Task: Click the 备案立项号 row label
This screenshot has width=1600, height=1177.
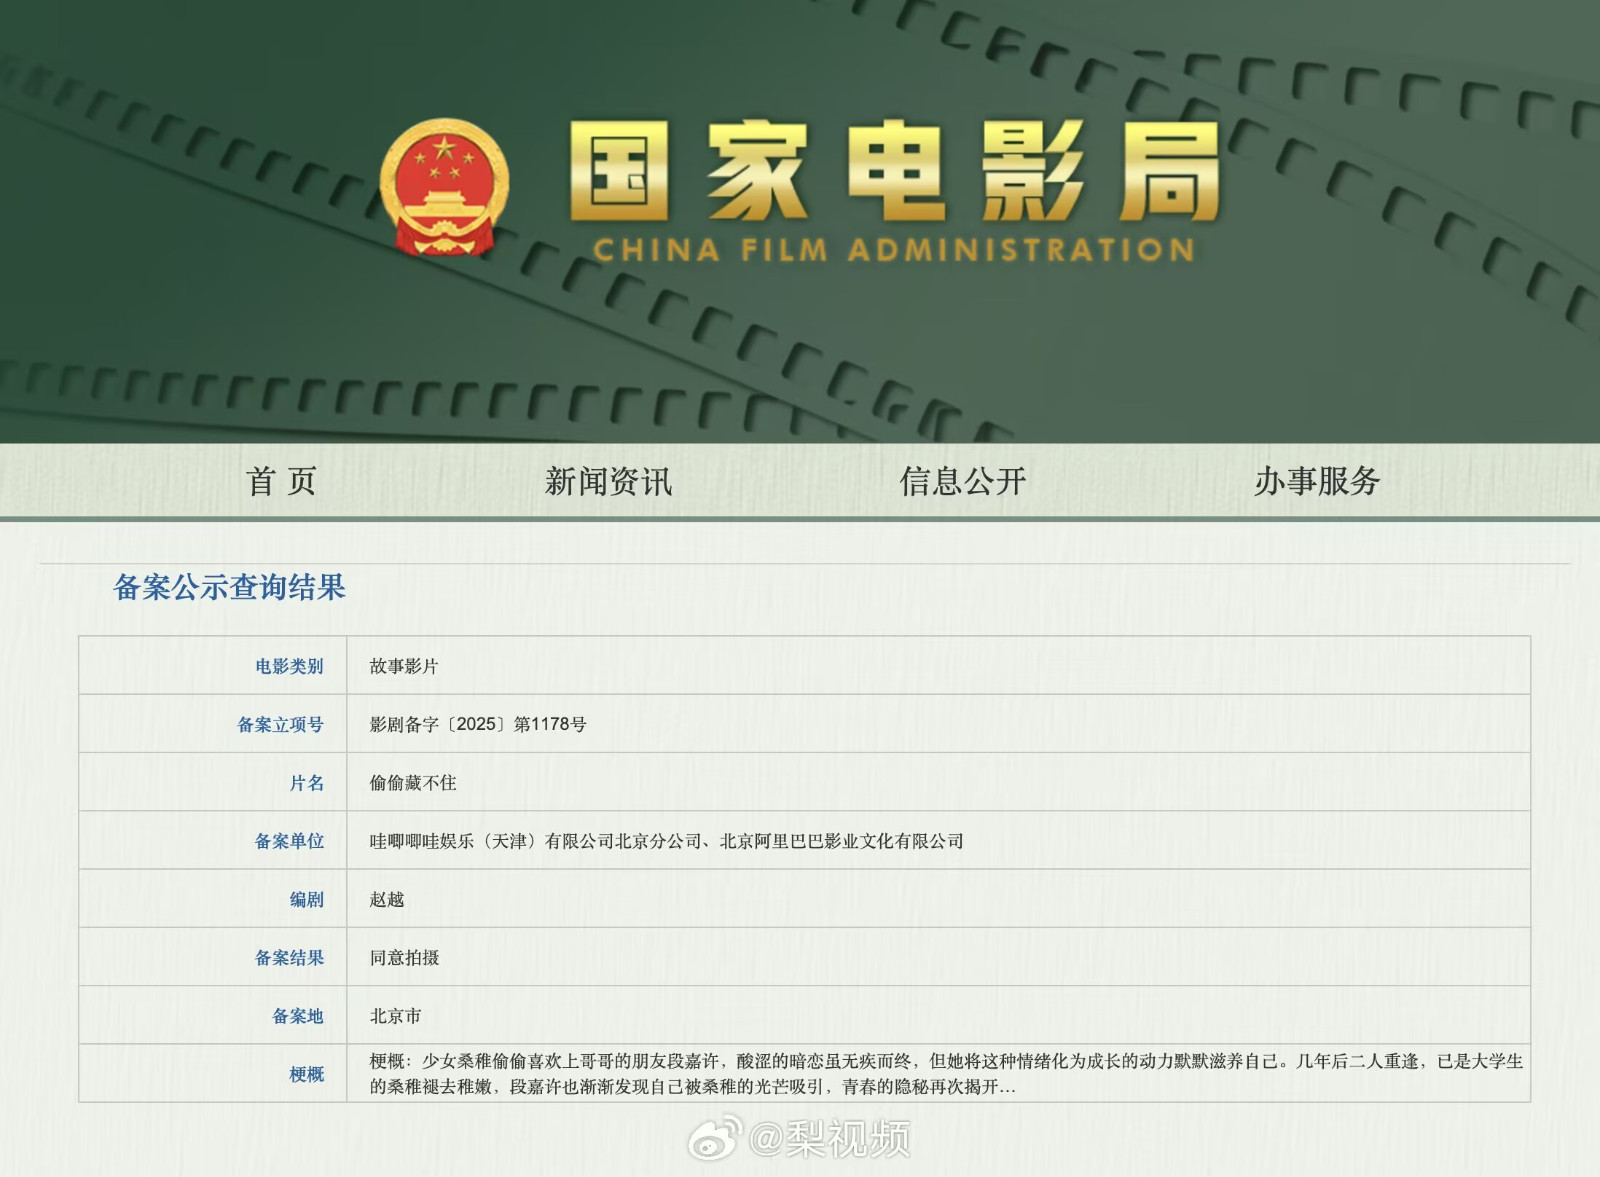Action: point(280,724)
